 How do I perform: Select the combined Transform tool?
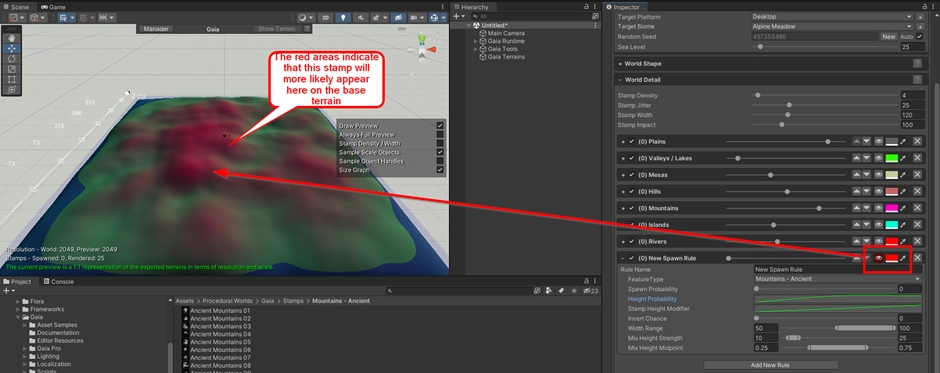pos(12,89)
